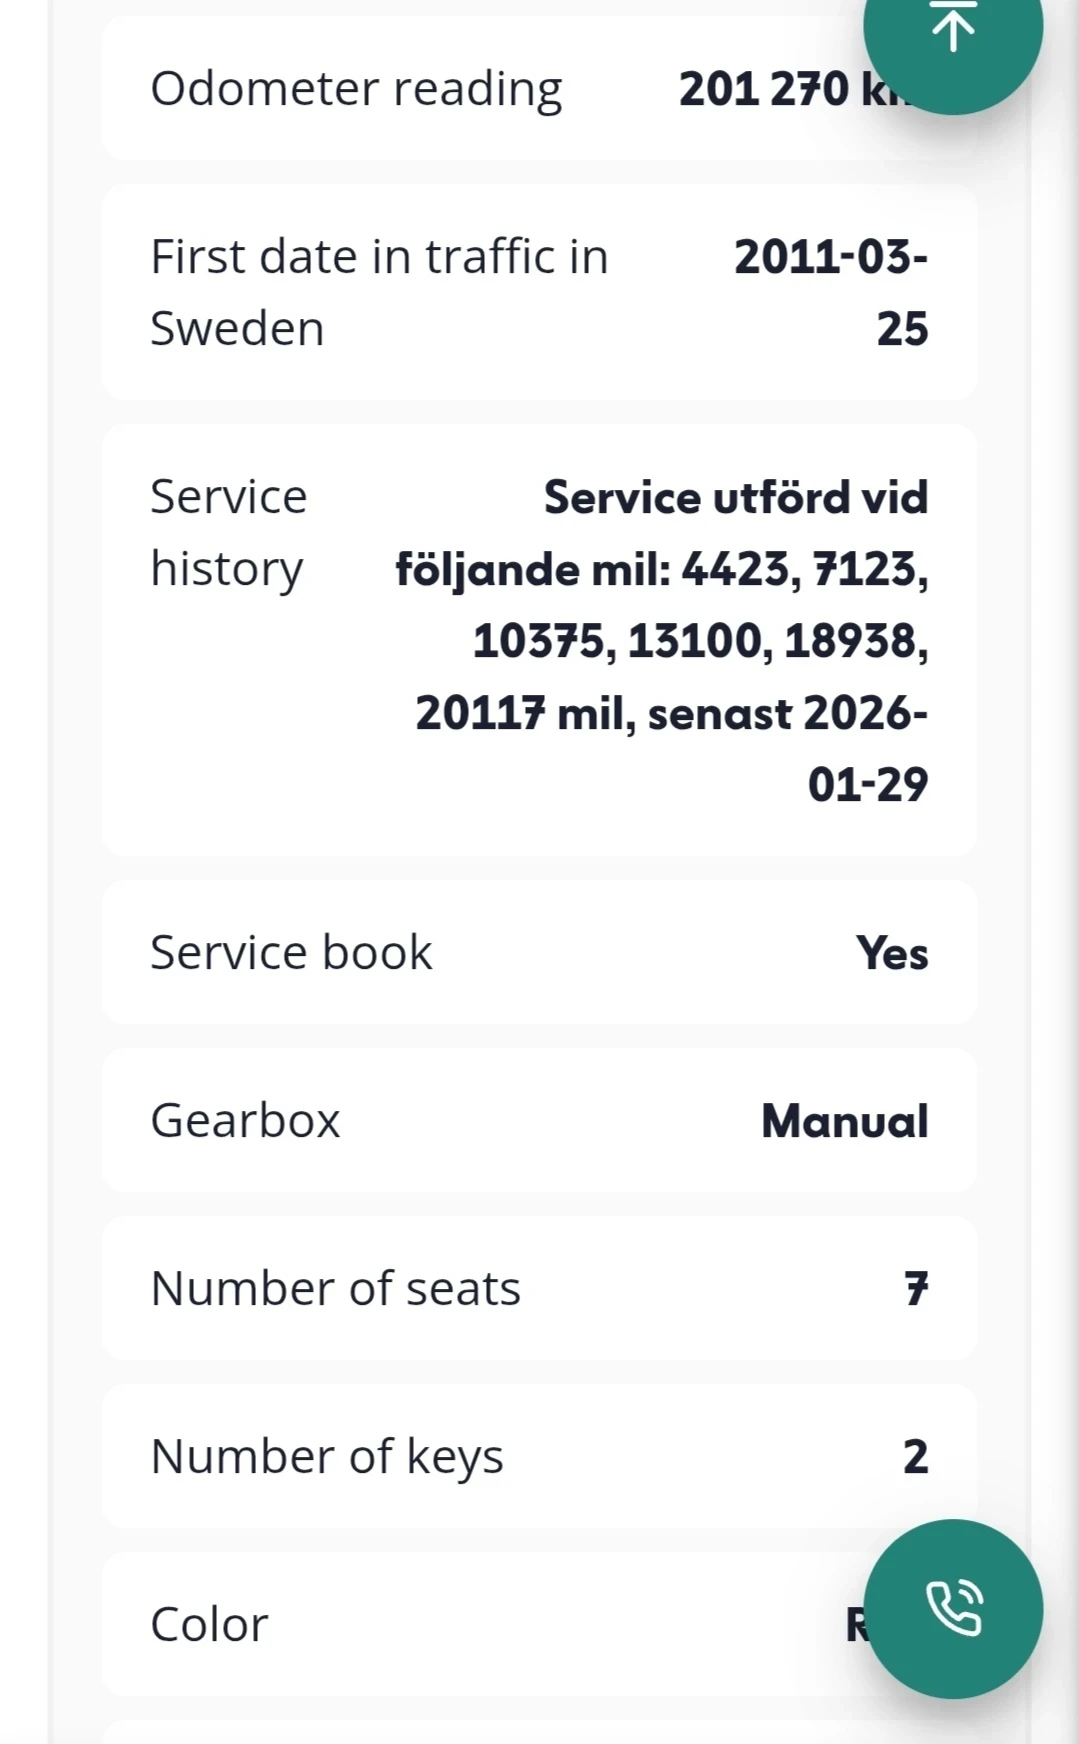The image size is (1079, 1744).
Task: Click the Odometer reading label
Action: pyautogui.click(x=356, y=88)
